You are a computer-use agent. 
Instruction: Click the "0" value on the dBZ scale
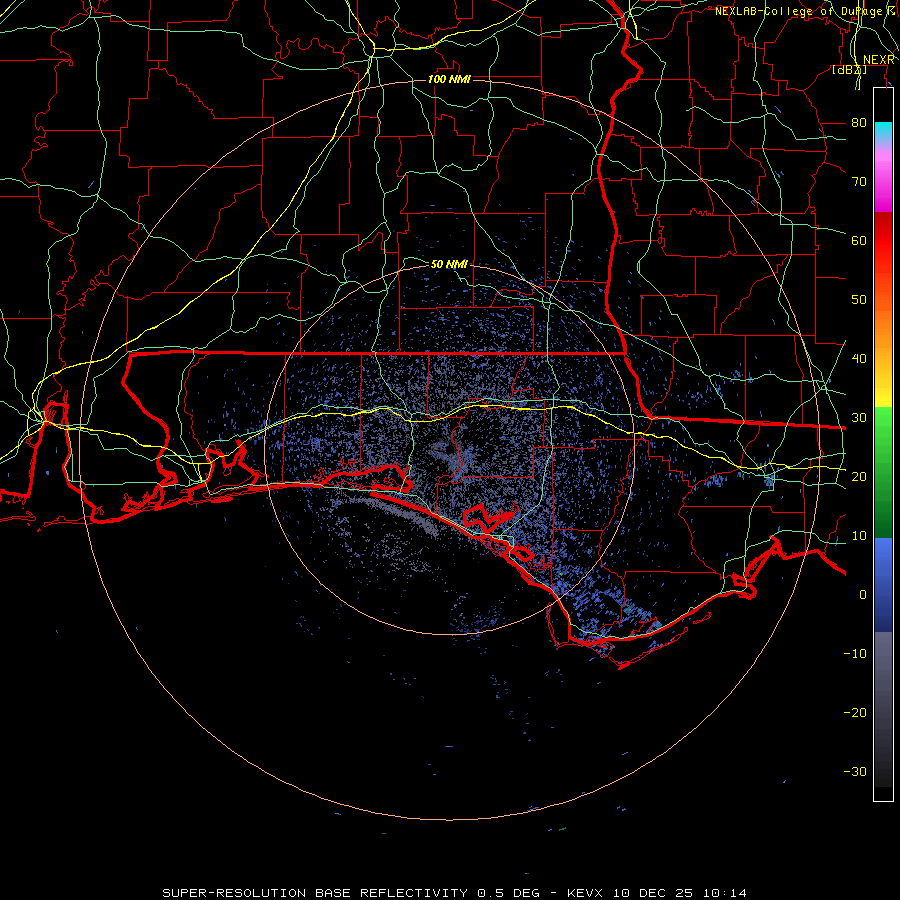(x=863, y=595)
